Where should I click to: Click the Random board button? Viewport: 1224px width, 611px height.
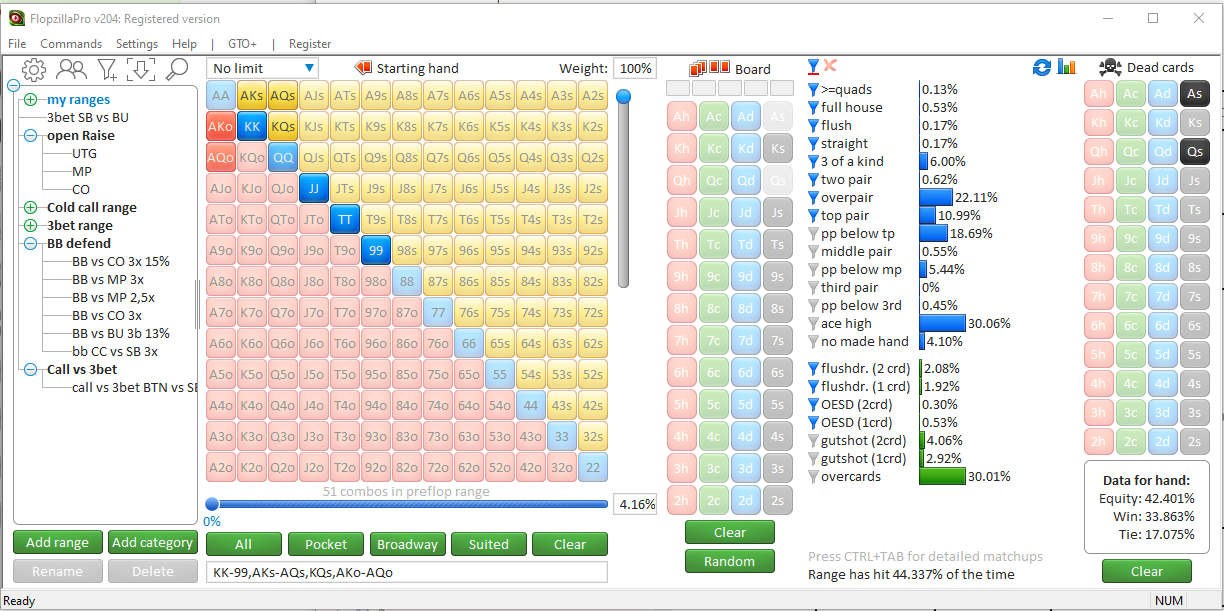[729, 561]
